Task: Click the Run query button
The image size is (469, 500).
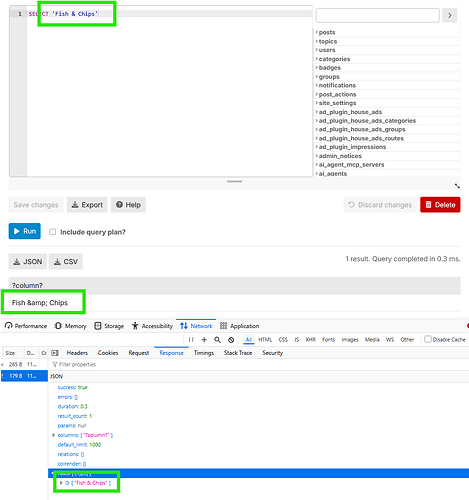Action: [x=25, y=231]
